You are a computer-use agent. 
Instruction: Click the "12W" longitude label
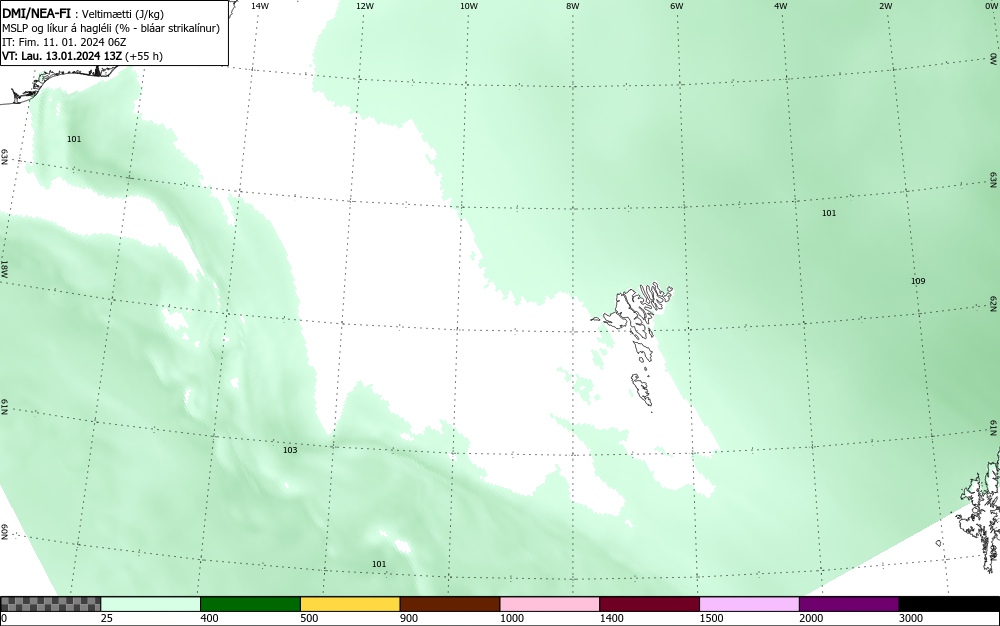point(365,6)
